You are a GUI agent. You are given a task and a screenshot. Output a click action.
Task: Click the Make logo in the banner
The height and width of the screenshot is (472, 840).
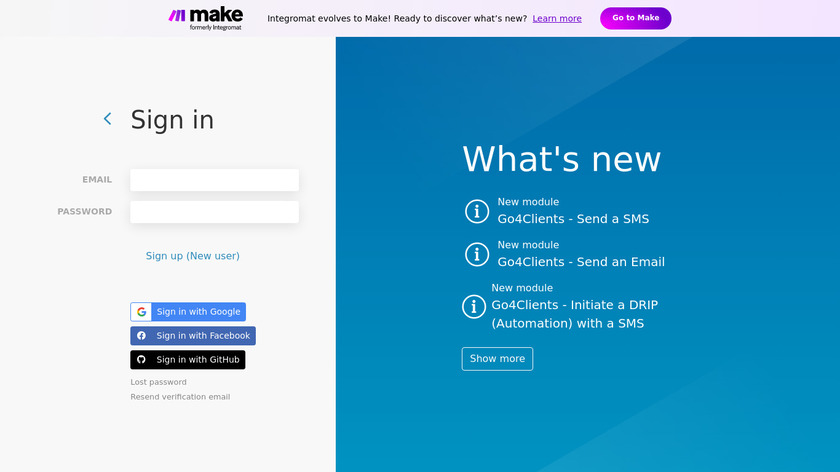206,18
